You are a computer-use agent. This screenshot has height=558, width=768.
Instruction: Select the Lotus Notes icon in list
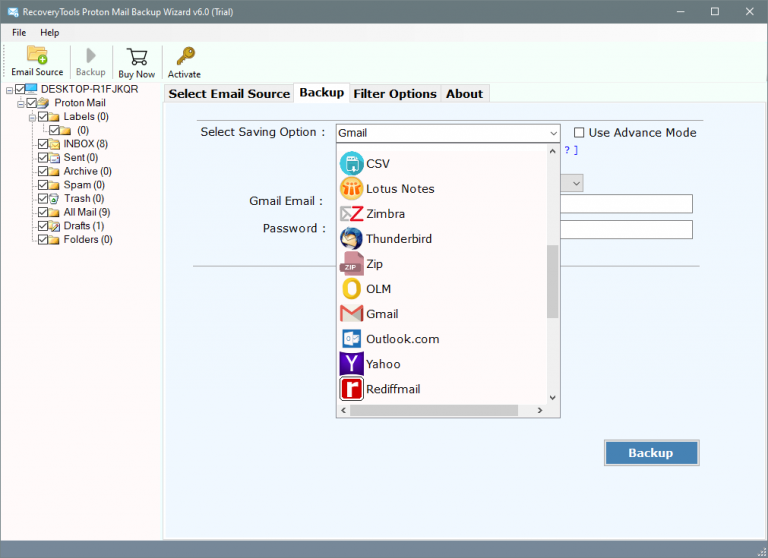351,189
